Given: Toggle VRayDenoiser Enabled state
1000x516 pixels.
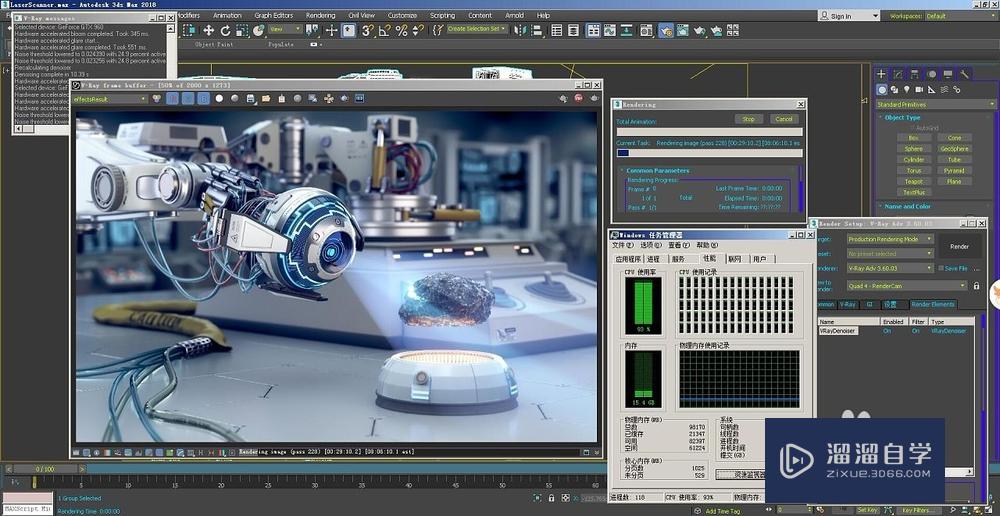Looking at the screenshot, I should (x=886, y=331).
